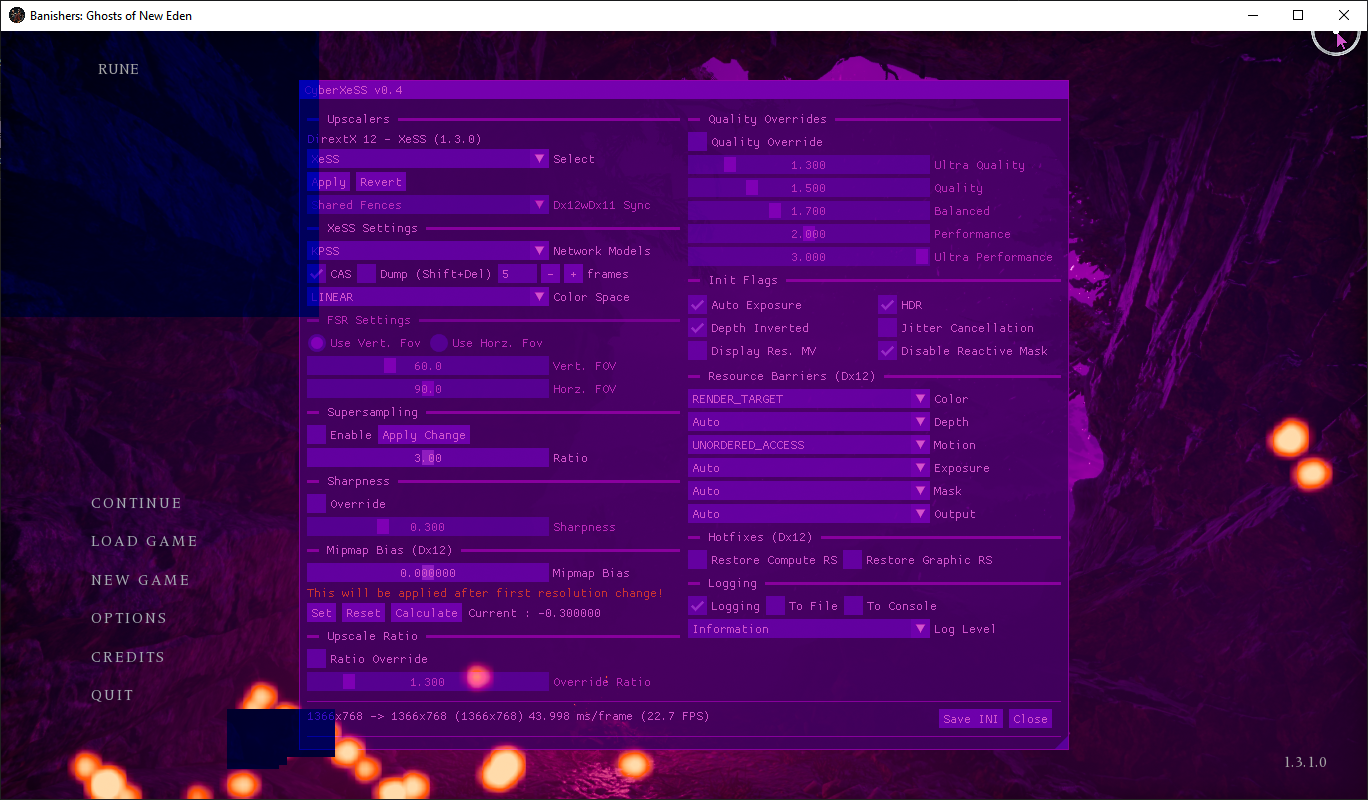Toggle the Dump (Shift+Del) checkbox
This screenshot has width=1368, height=800.
[x=367, y=274]
